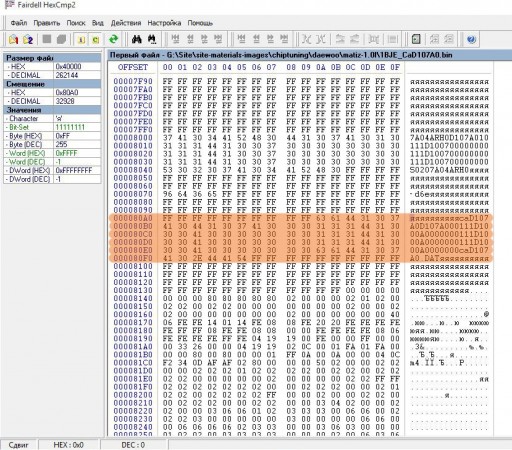This screenshot has height=450, width=512.
Task: Open the Вид menu
Action: [98, 23]
